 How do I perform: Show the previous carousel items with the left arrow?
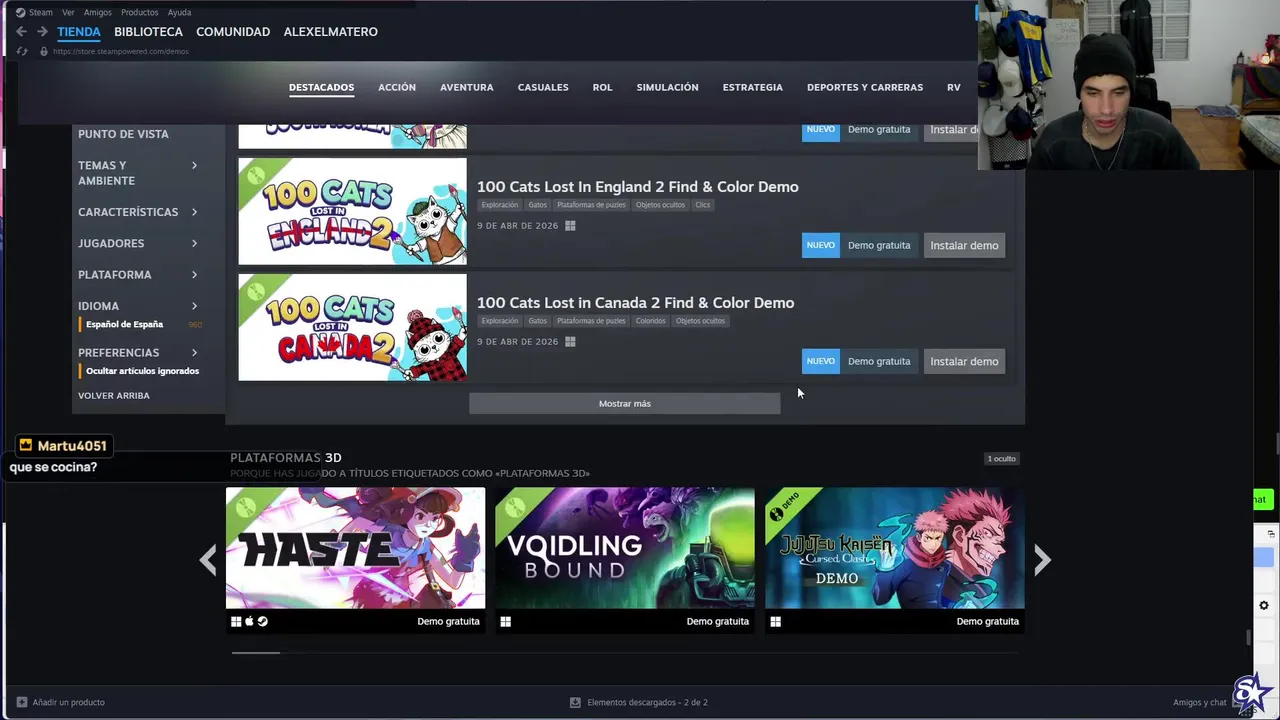point(208,560)
